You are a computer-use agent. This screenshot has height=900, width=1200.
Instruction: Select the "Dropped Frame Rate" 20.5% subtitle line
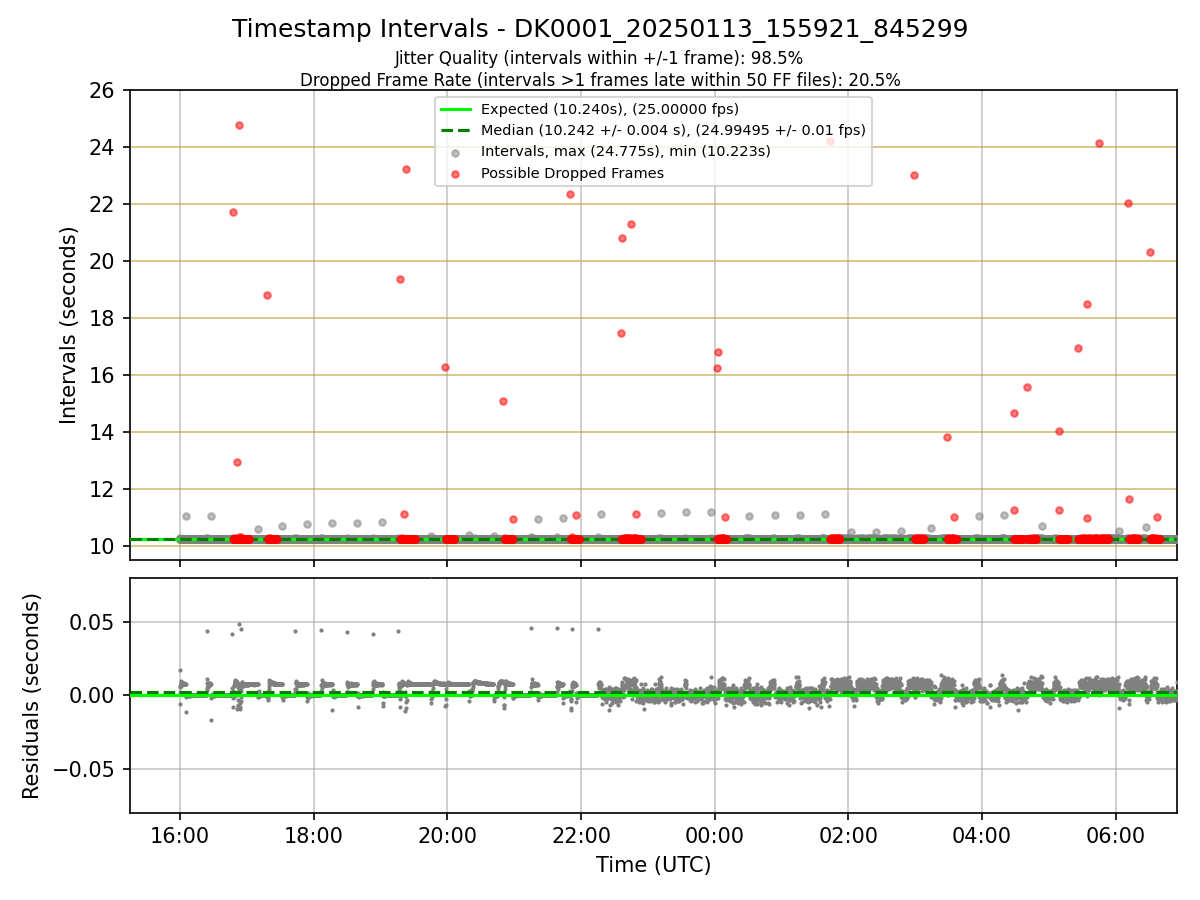pyautogui.click(x=600, y=80)
